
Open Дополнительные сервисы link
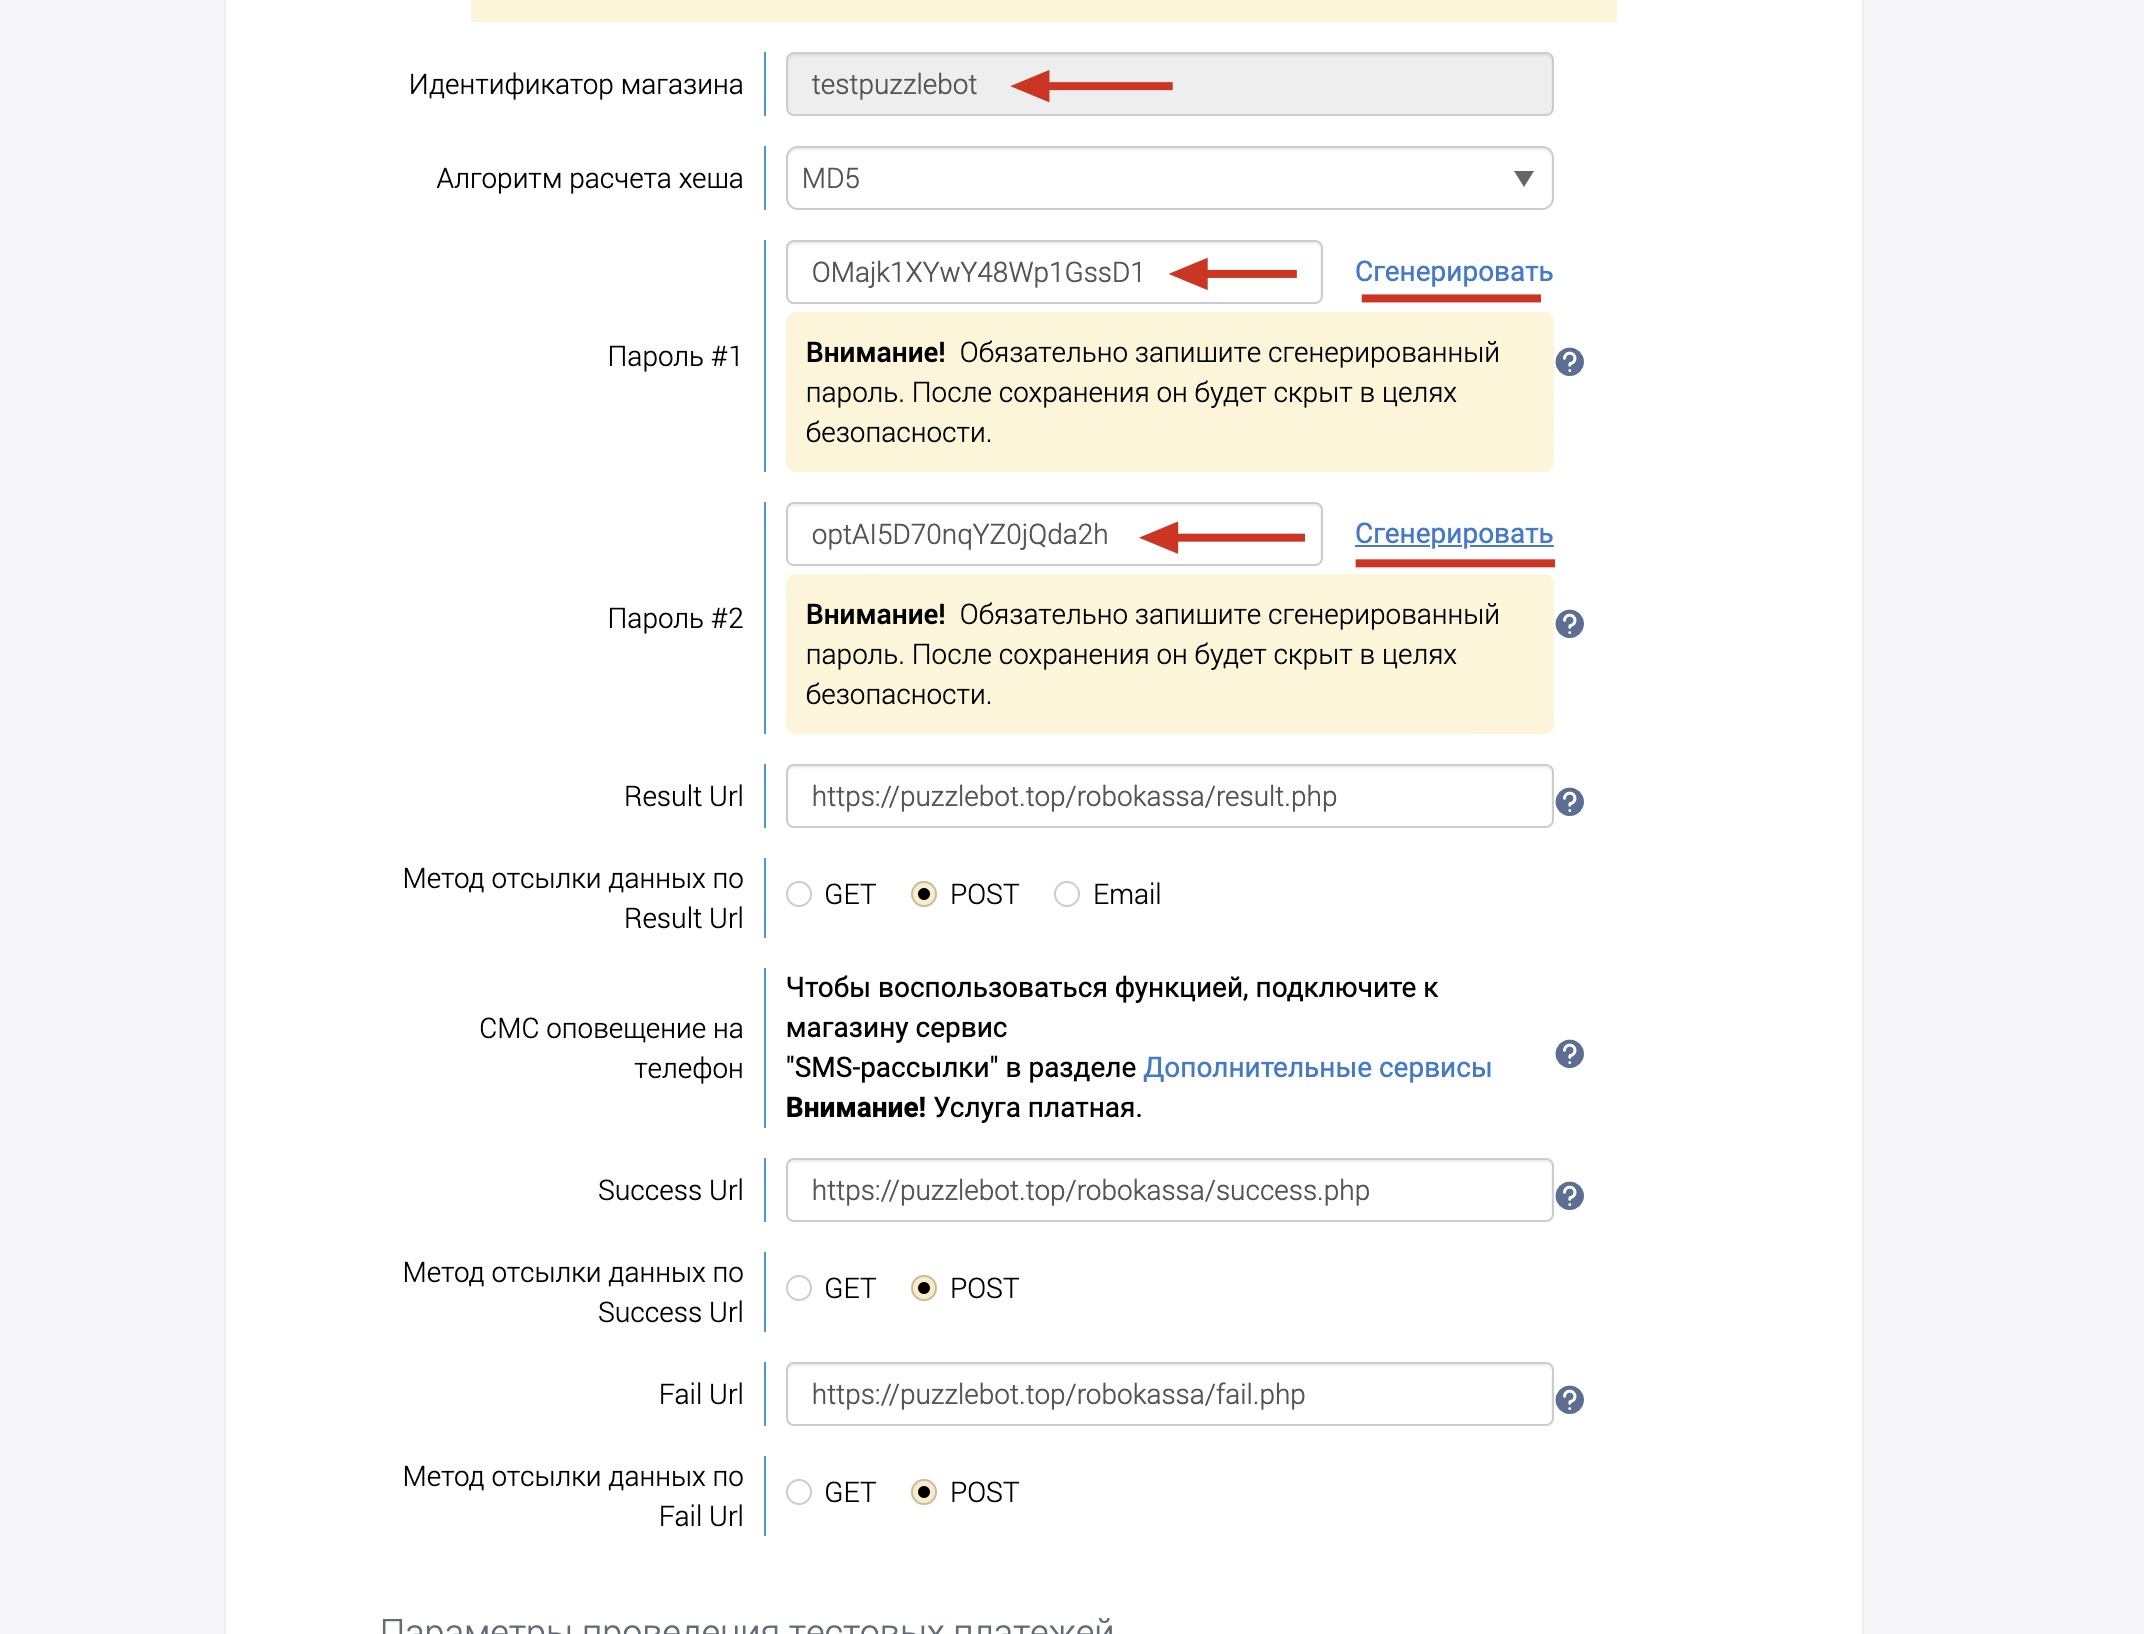pyautogui.click(x=1317, y=1068)
